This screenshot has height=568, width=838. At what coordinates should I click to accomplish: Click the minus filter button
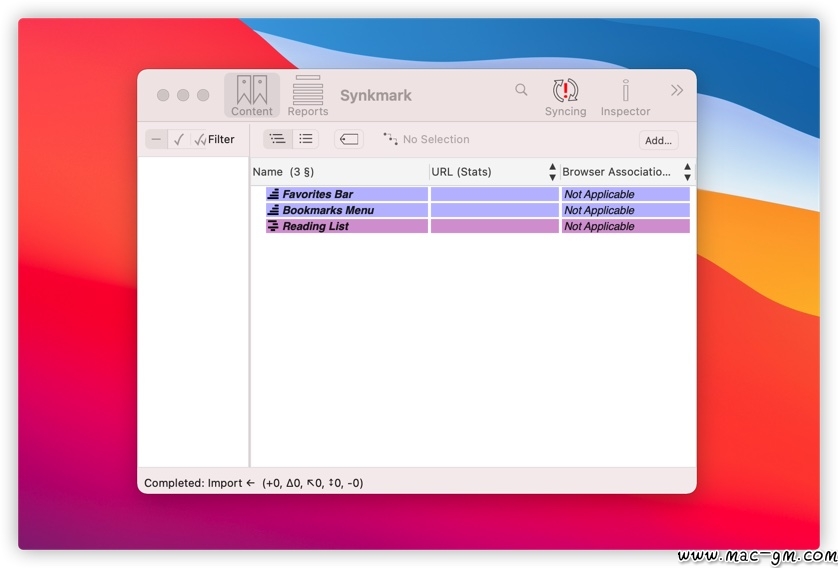pos(156,139)
